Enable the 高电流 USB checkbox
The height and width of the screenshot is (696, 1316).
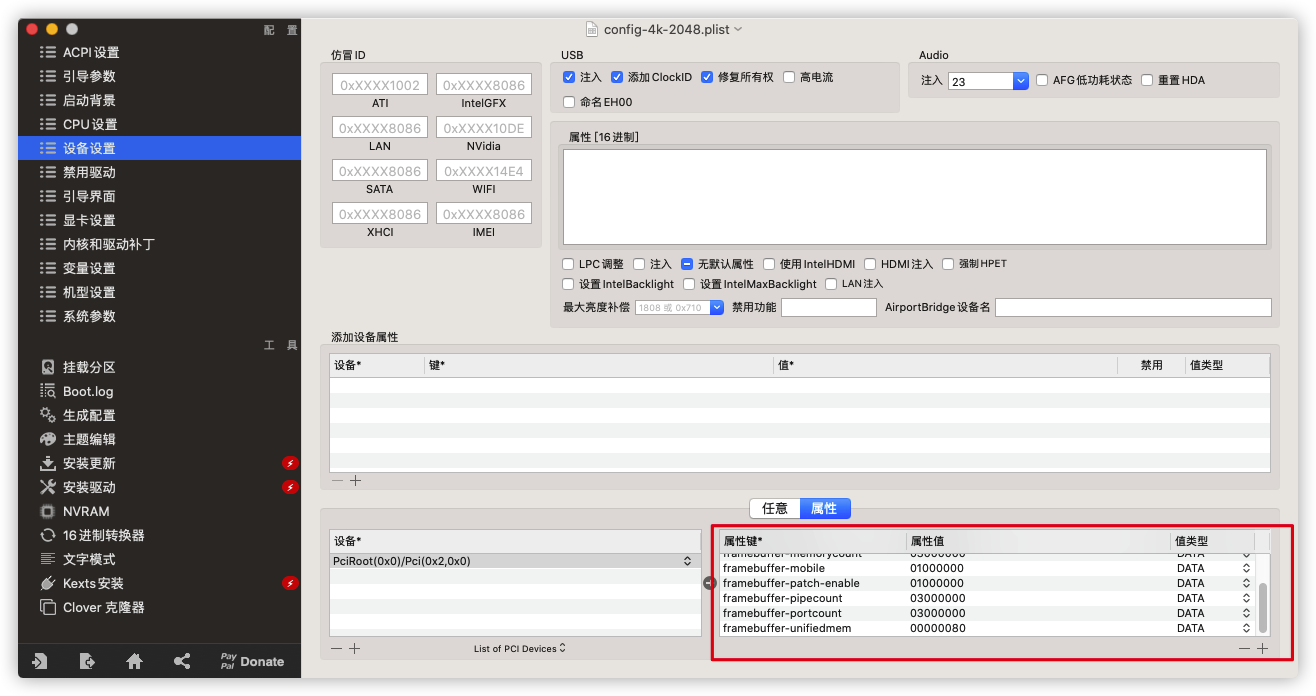click(x=789, y=77)
